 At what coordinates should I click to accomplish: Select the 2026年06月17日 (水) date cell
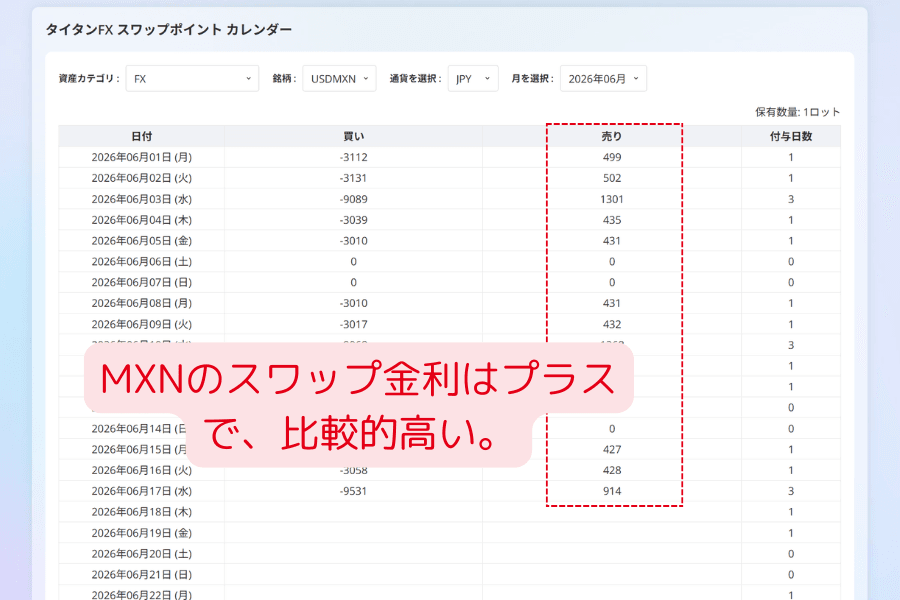(141, 491)
